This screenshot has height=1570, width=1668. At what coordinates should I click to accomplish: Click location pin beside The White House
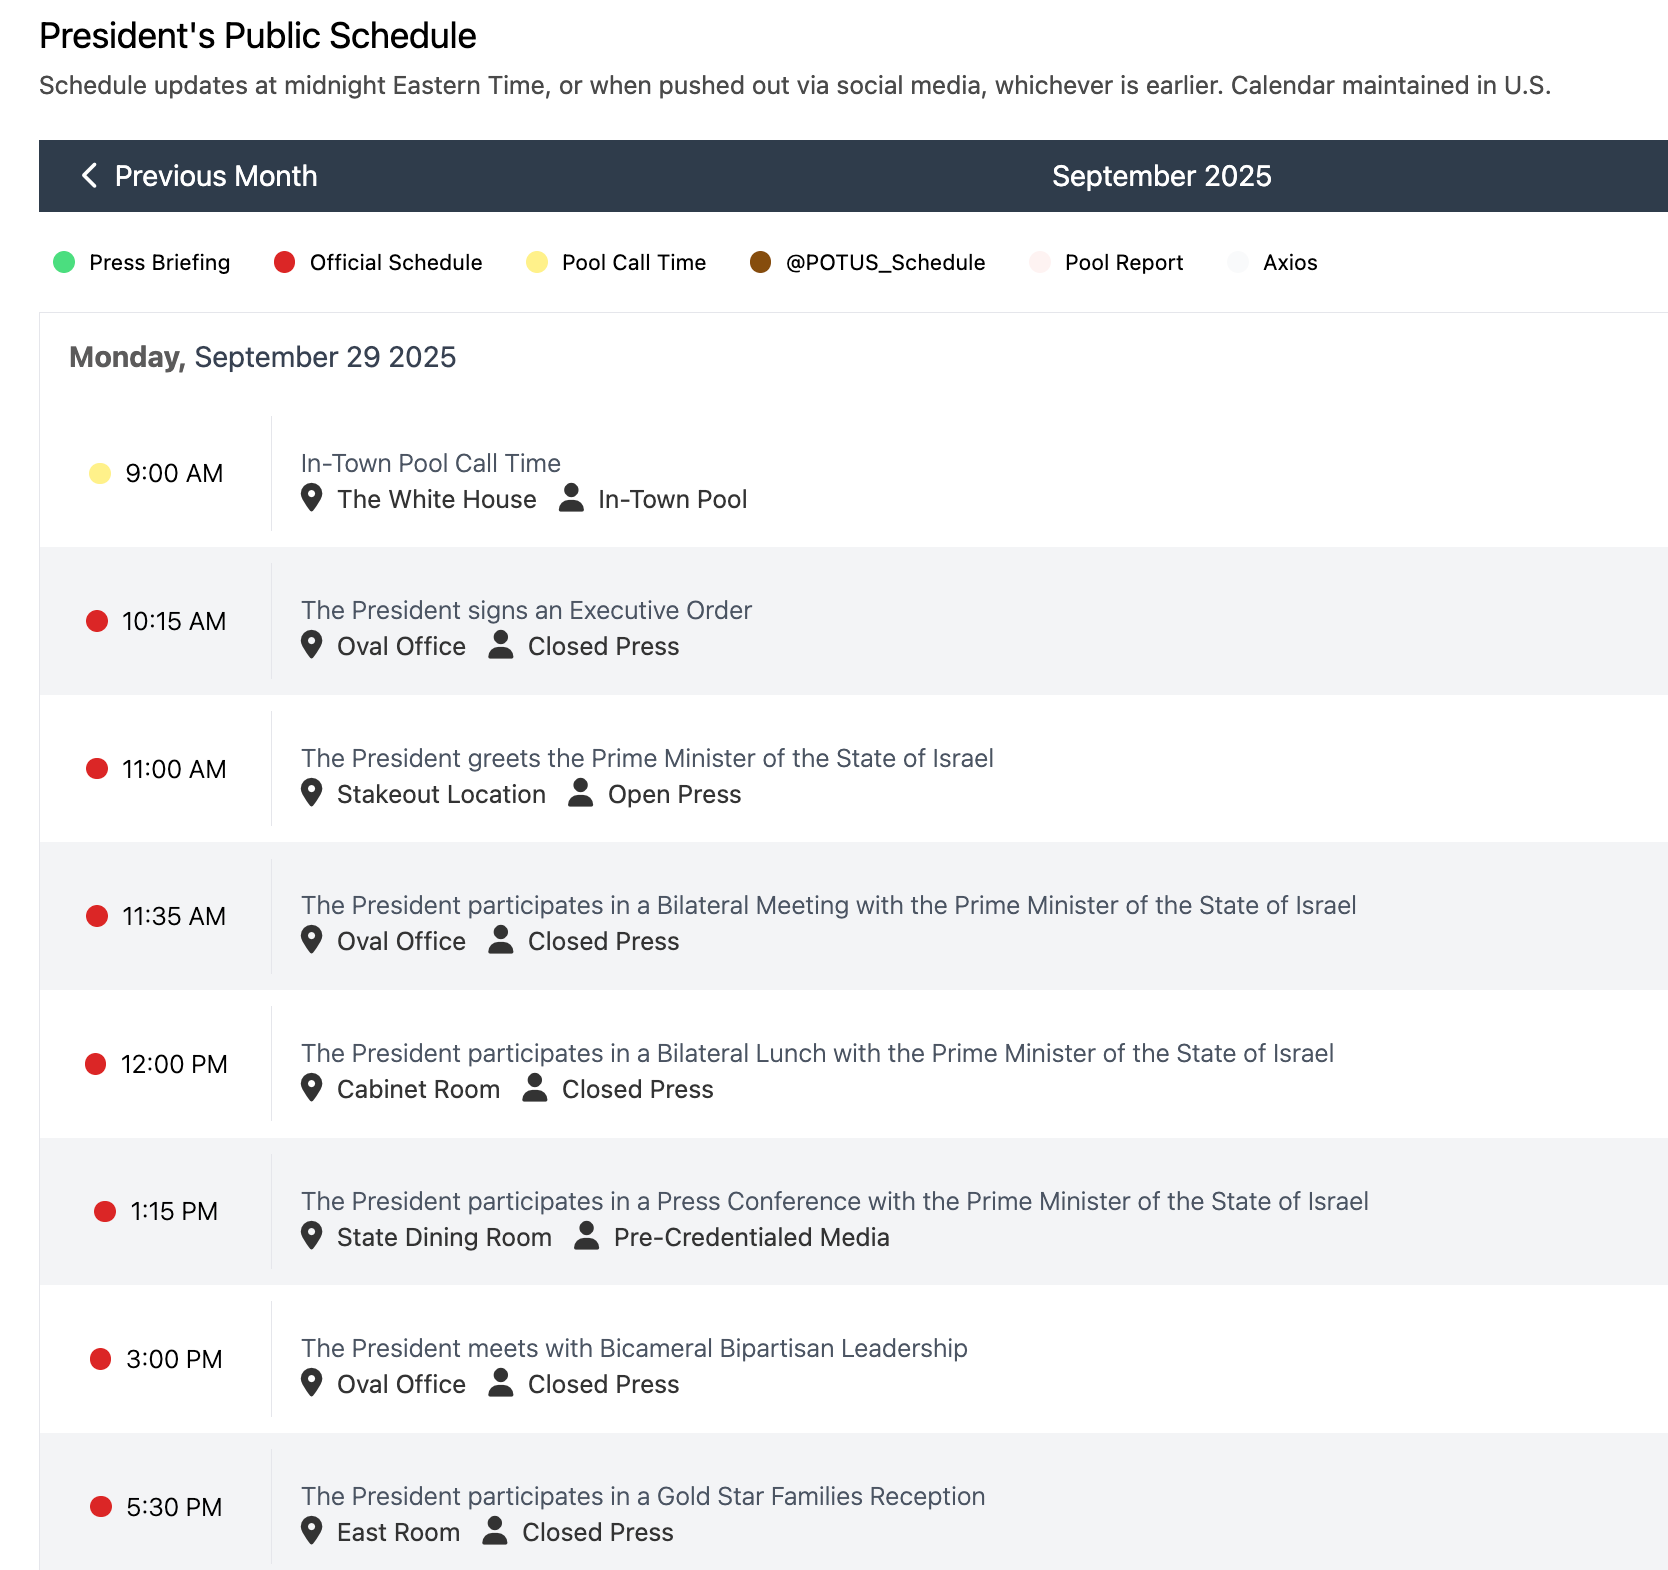311,498
